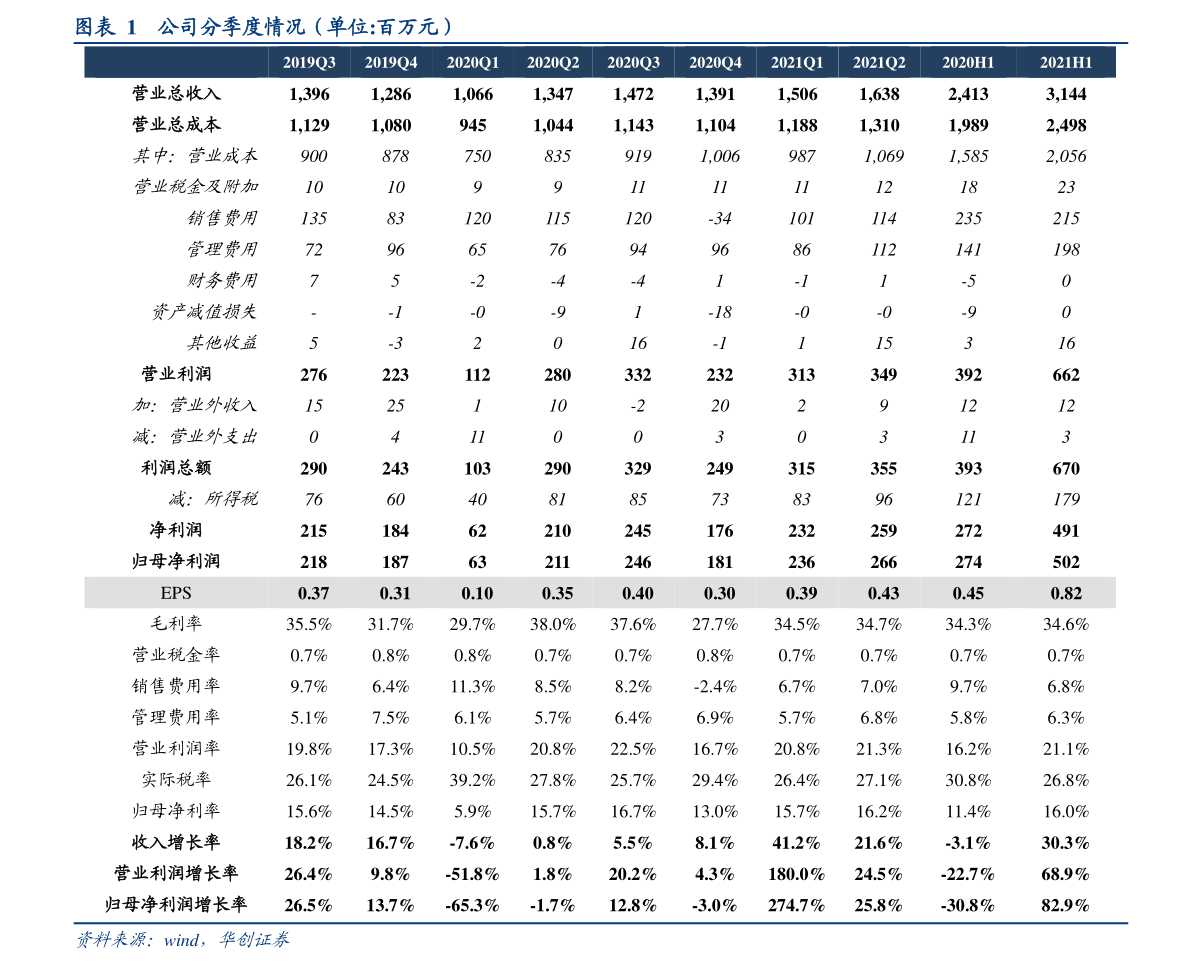Click the 2020H1 column header
The image size is (1191, 969).
[968, 62]
